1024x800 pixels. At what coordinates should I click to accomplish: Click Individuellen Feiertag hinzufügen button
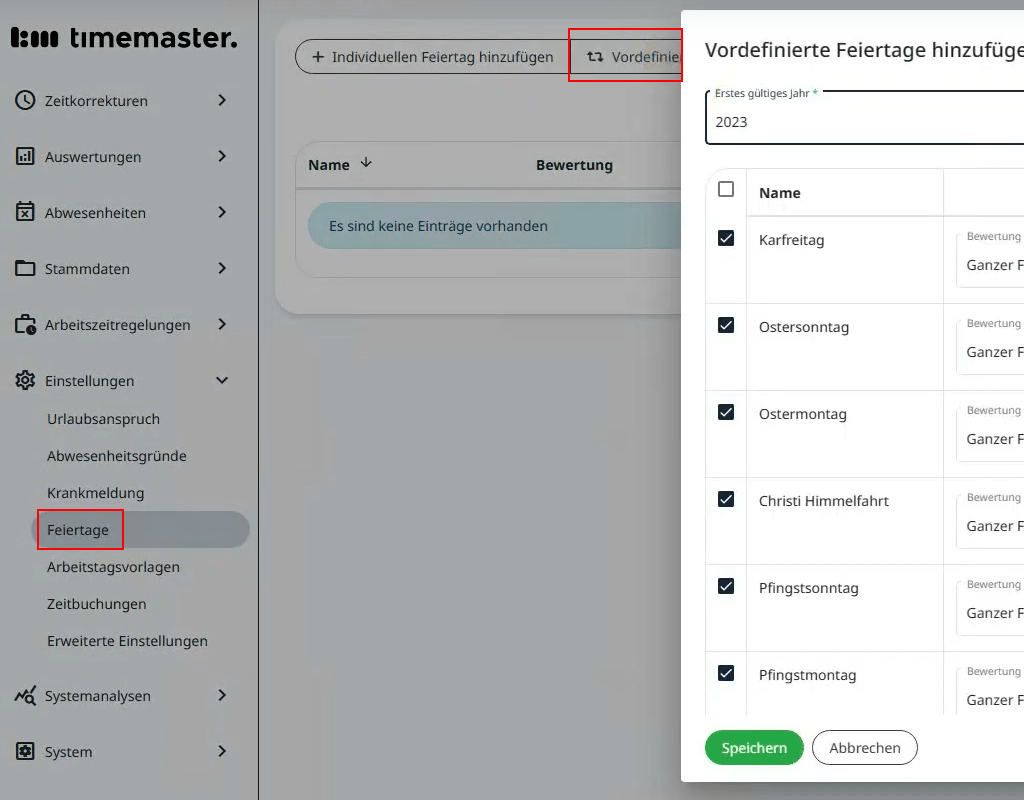[x=431, y=57]
